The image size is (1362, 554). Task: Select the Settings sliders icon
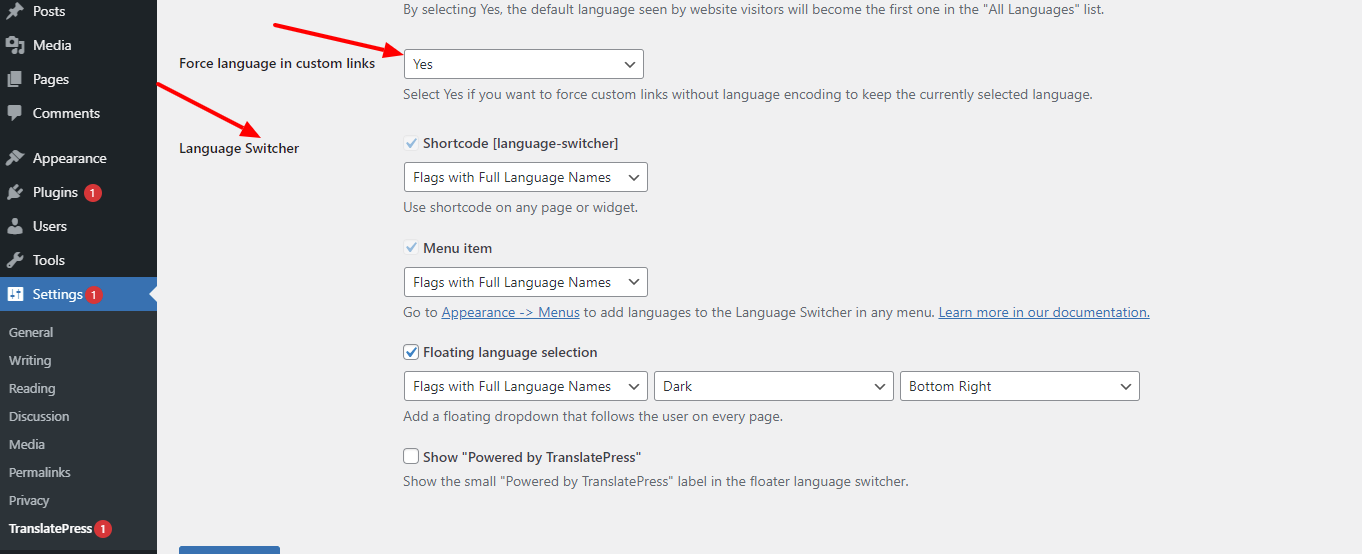tap(15, 294)
